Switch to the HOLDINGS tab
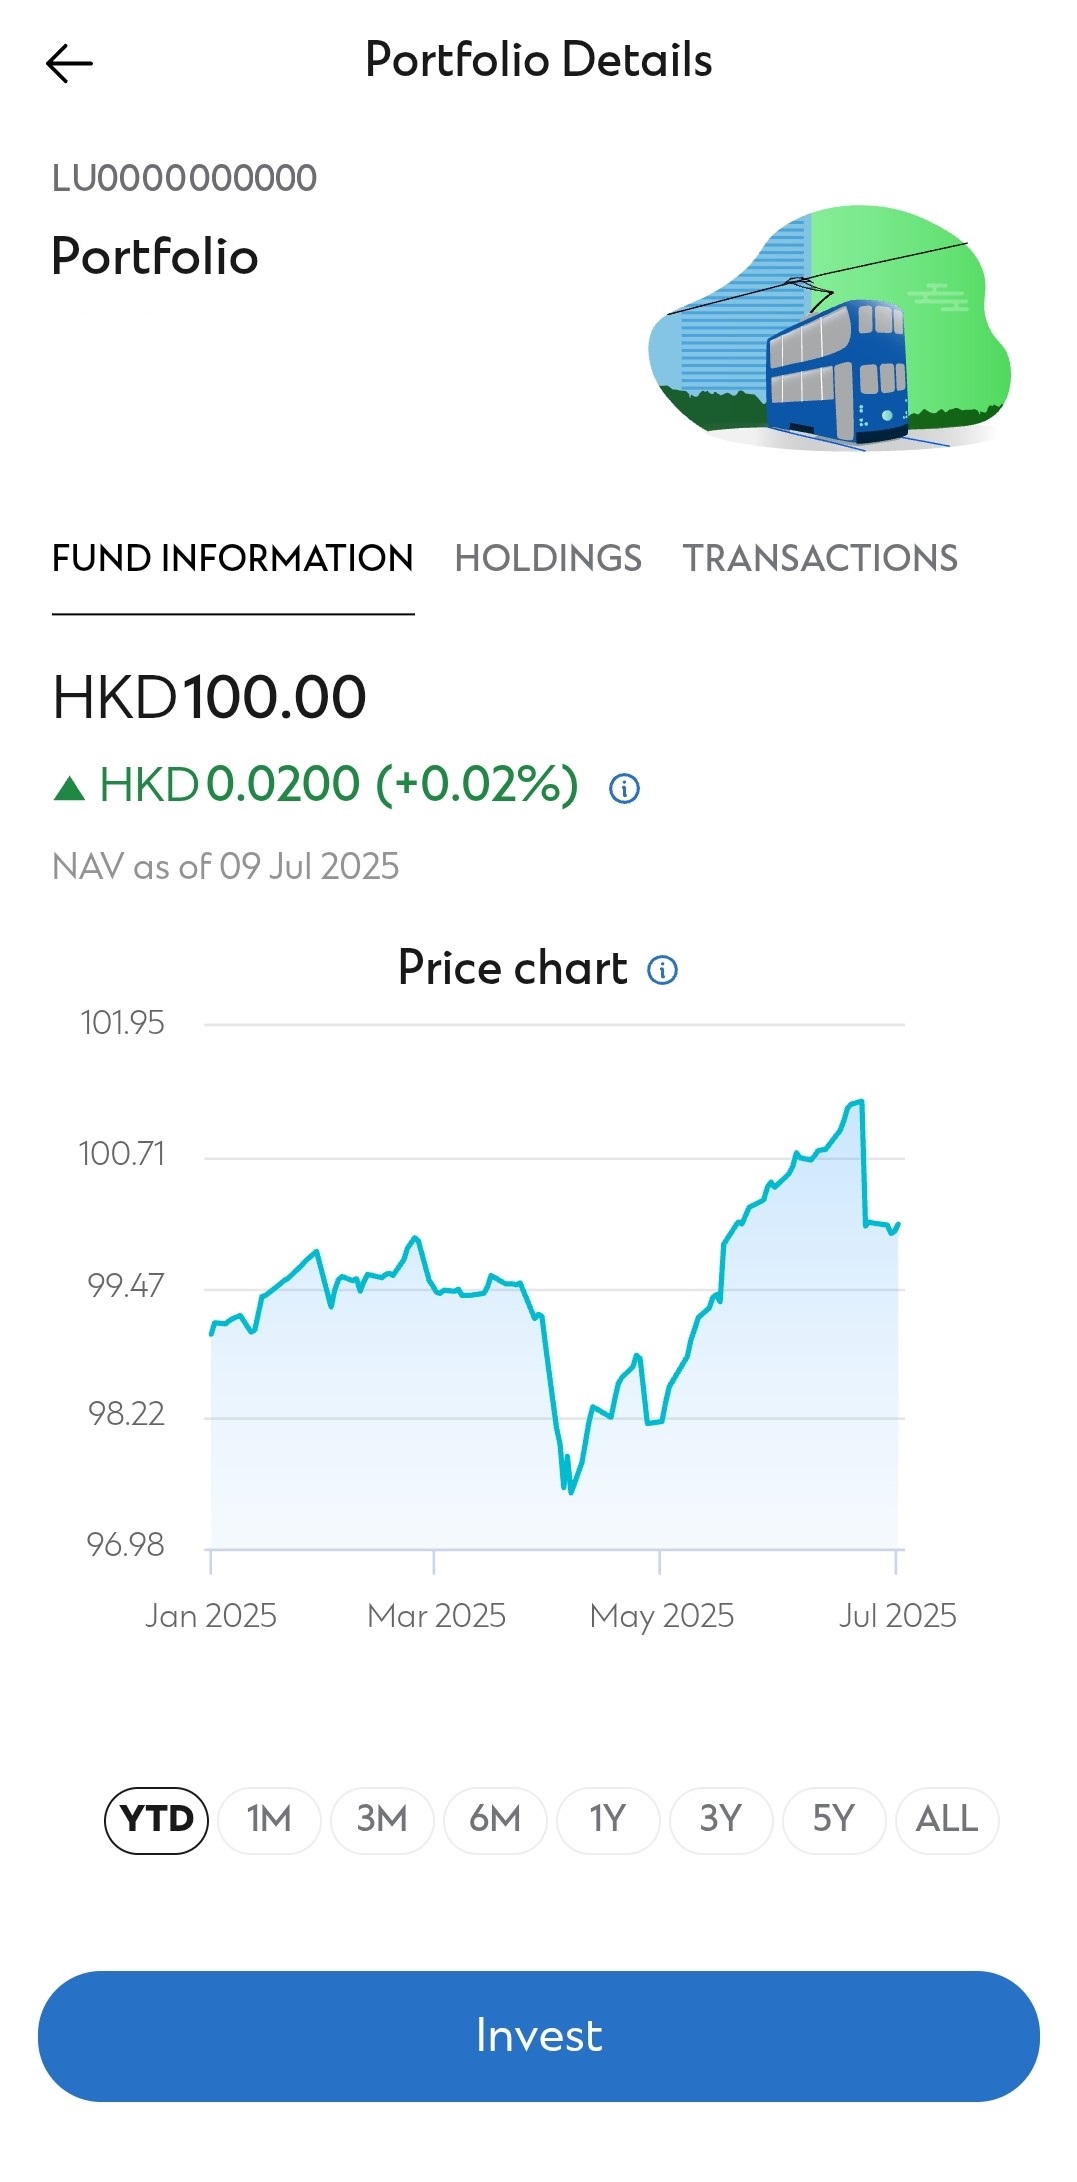The image size is (1077, 2182). pos(548,558)
